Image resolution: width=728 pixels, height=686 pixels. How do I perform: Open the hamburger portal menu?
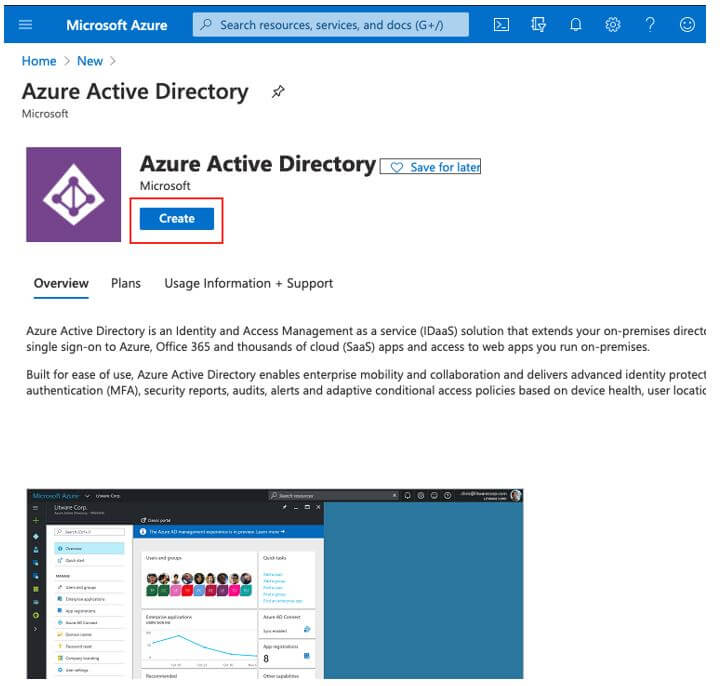click(x=25, y=24)
